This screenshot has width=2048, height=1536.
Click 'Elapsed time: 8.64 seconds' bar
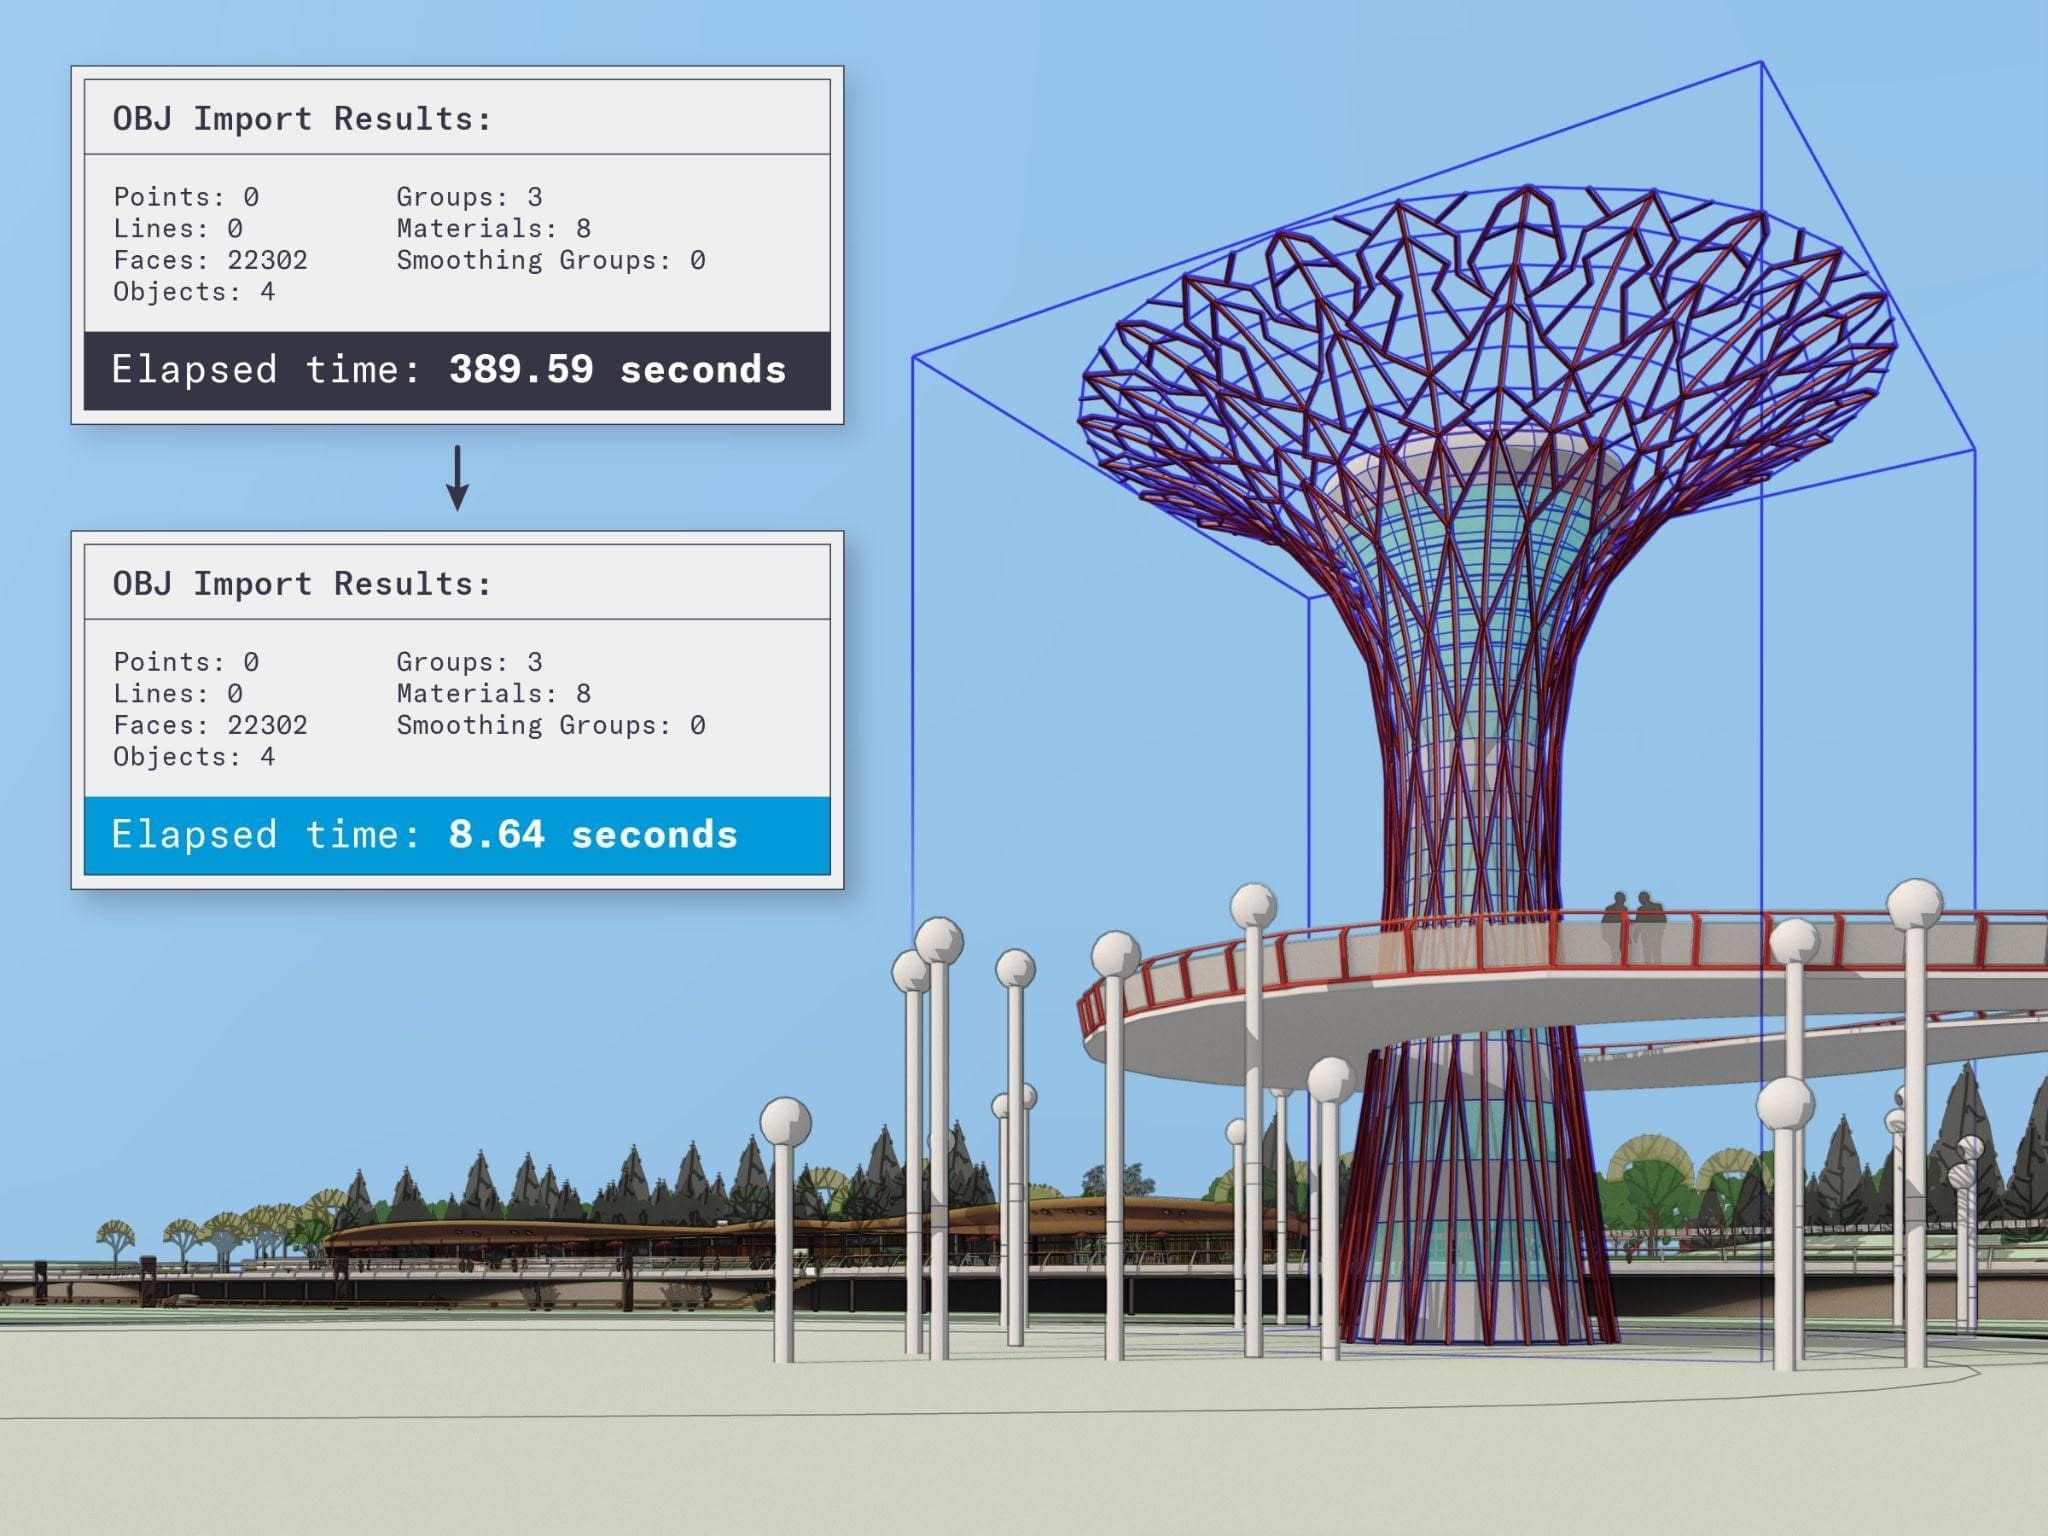[457, 836]
